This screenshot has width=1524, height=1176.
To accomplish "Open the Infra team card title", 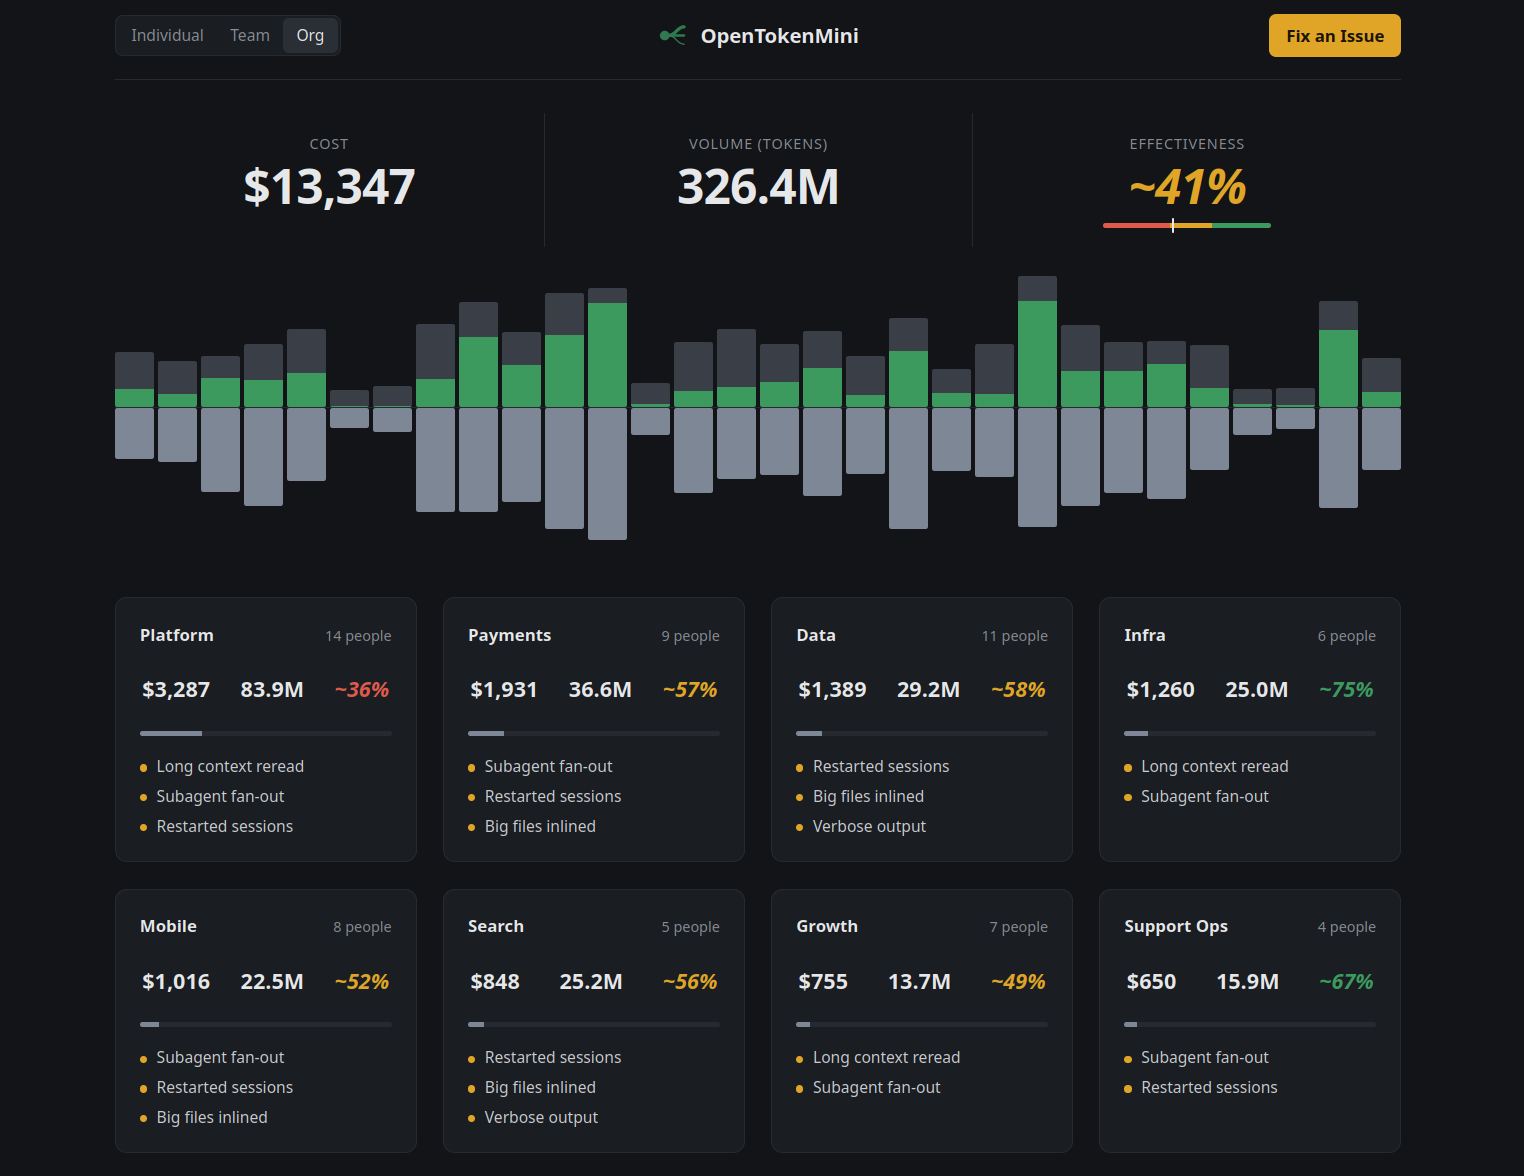I will pyautogui.click(x=1145, y=635).
